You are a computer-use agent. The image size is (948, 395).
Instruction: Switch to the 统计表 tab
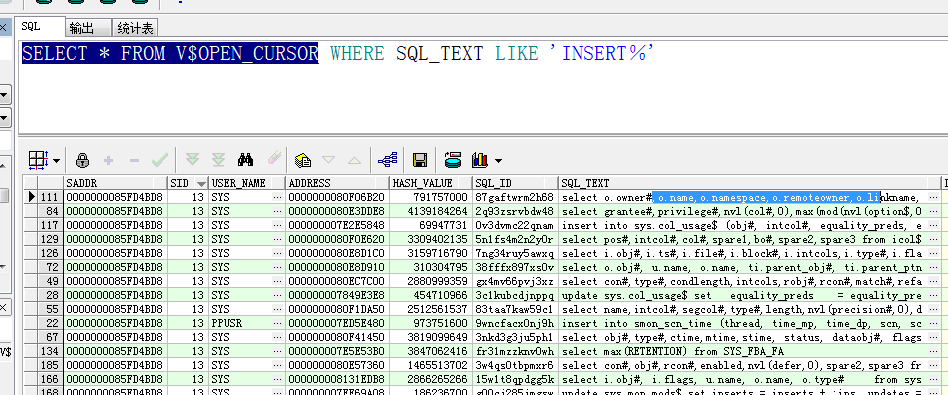tap(135, 28)
